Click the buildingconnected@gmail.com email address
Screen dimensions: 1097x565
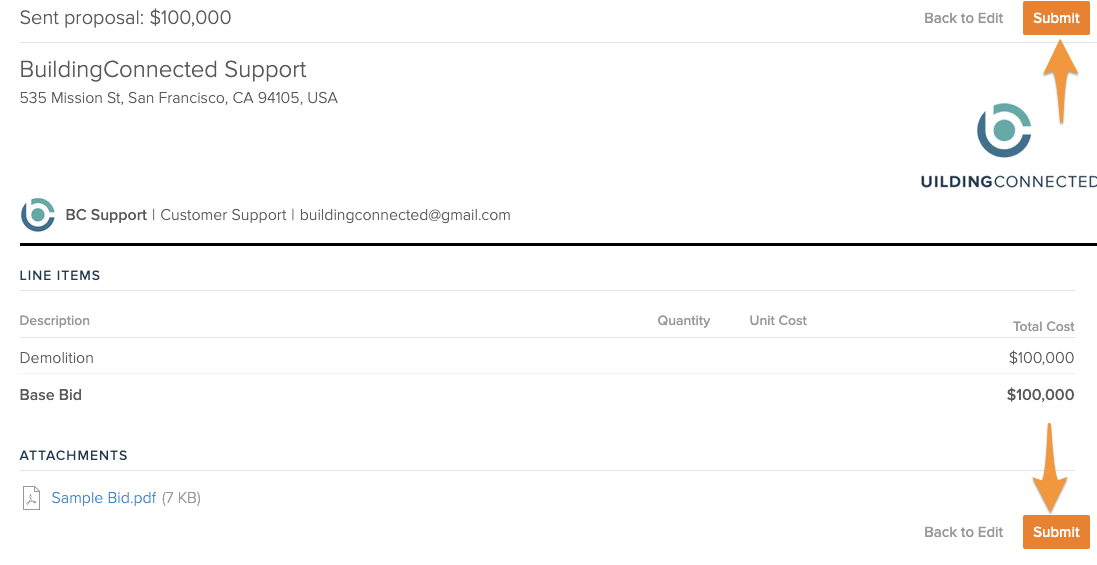(405, 215)
